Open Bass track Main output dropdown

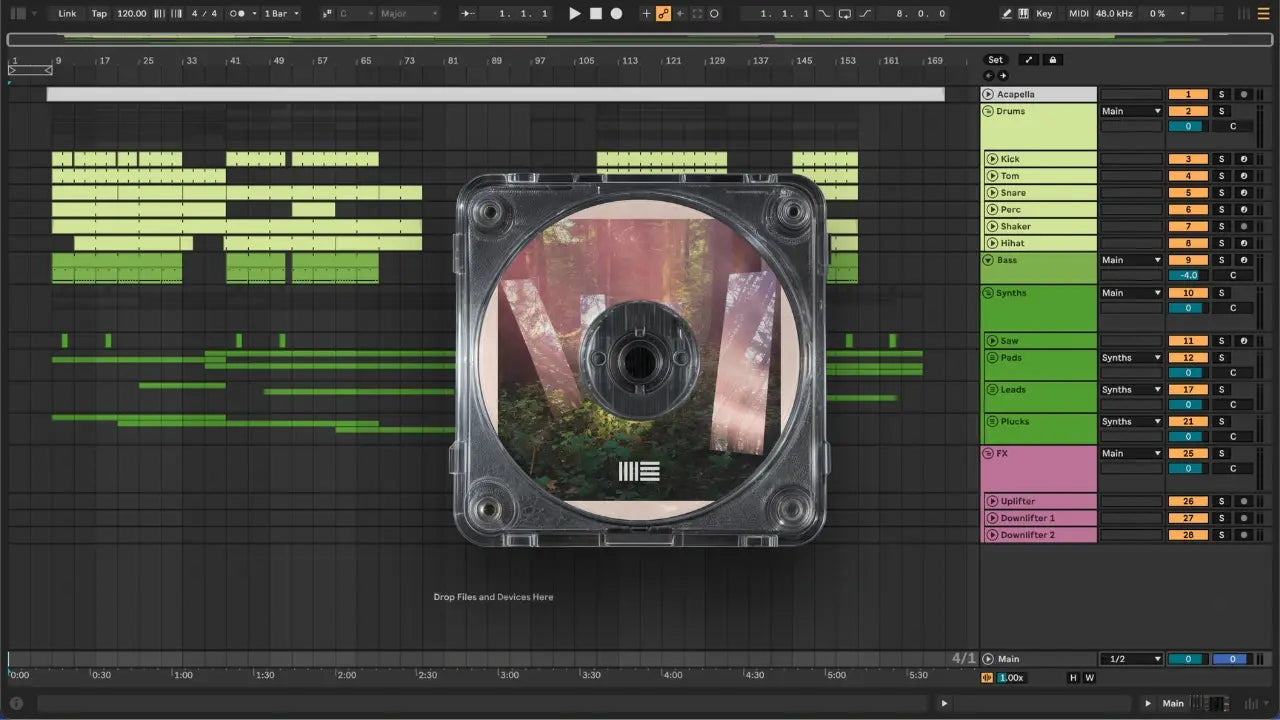click(1131, 260)
